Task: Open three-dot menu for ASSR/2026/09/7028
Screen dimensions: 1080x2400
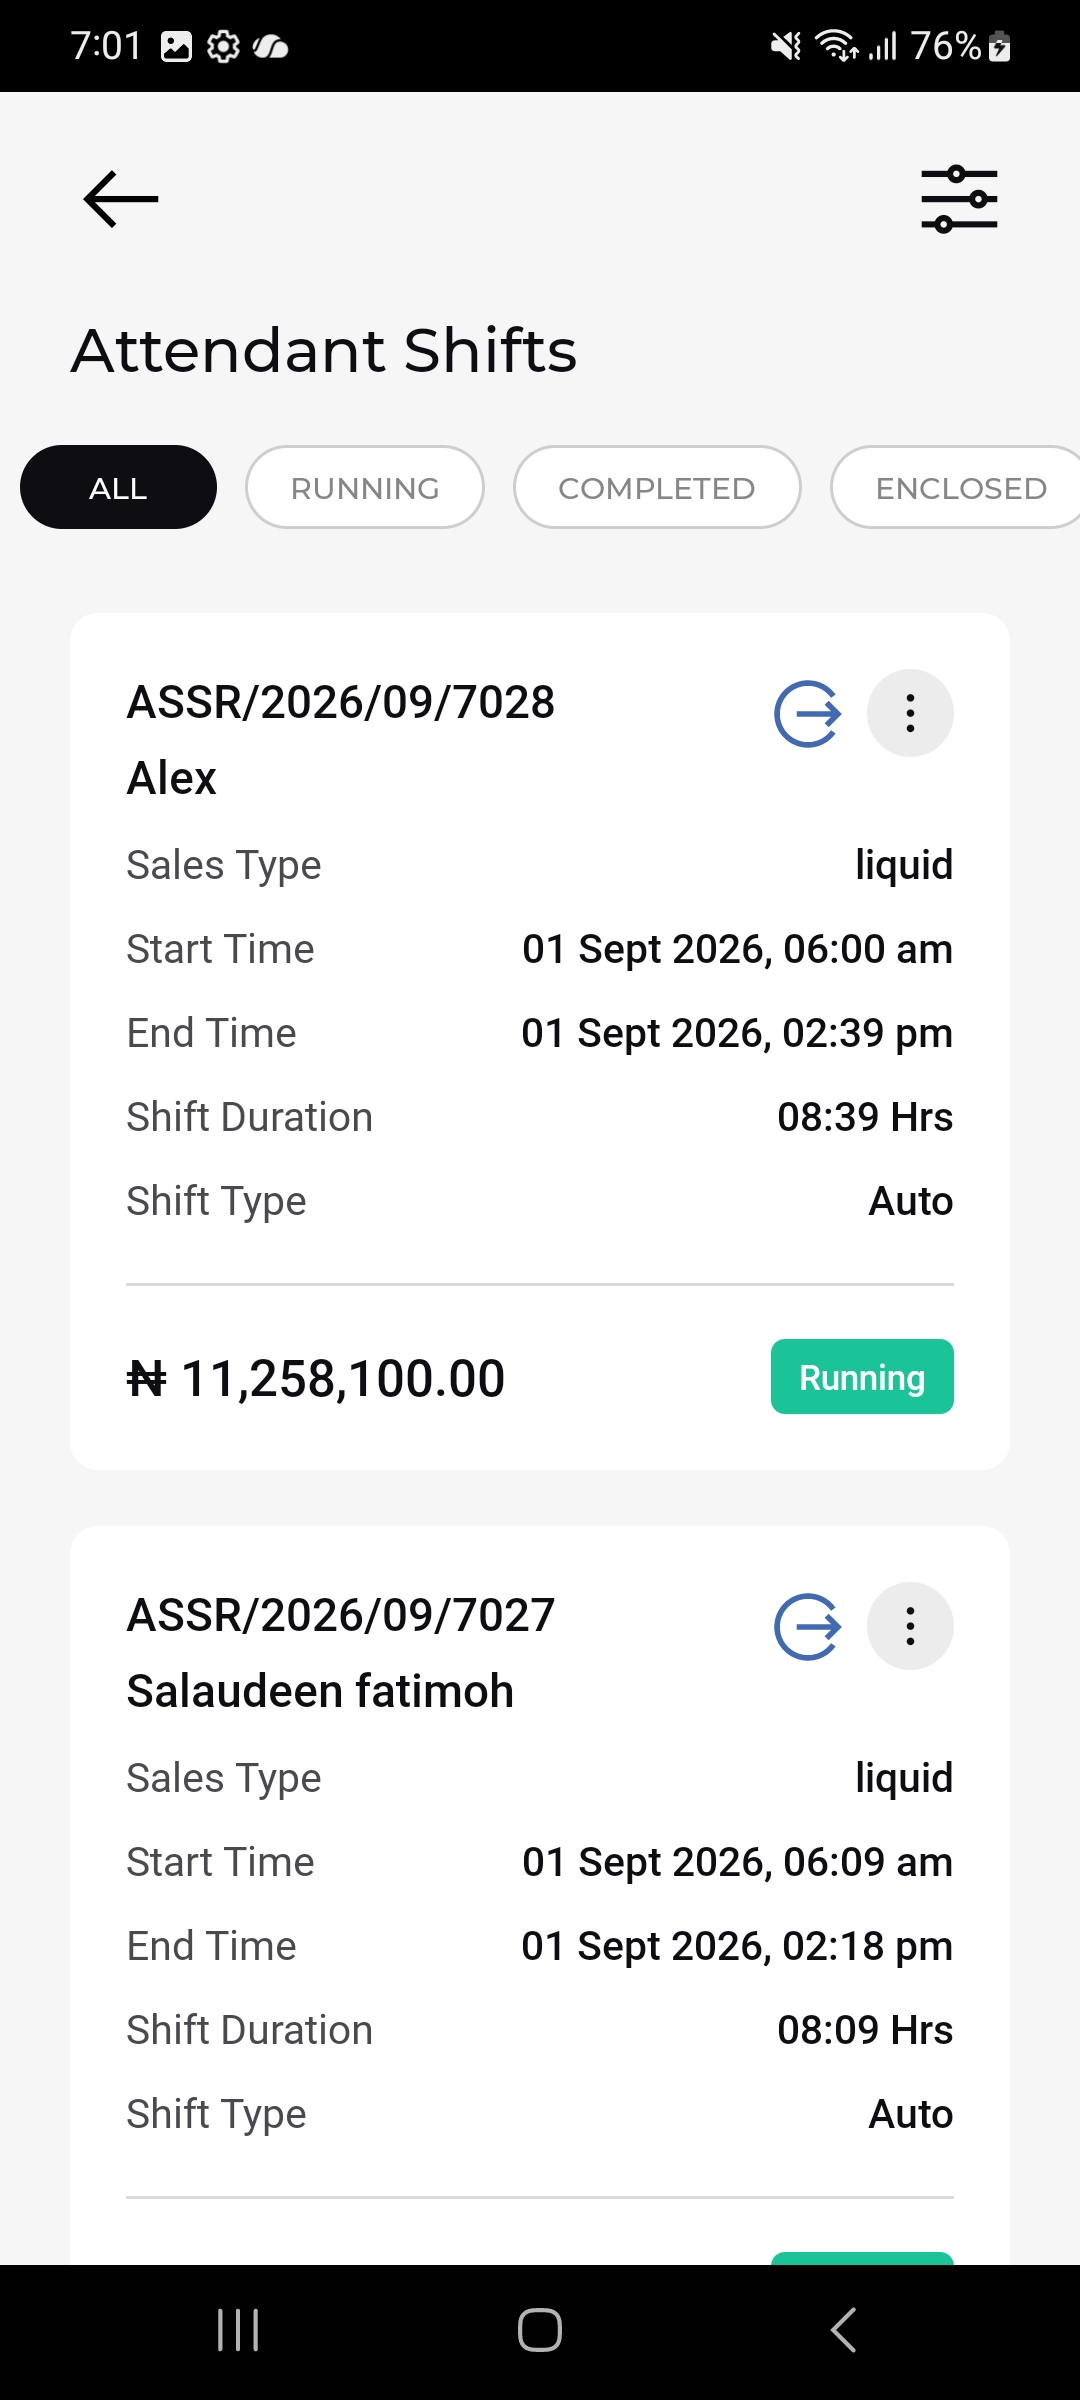Action: tap(910, 713)
